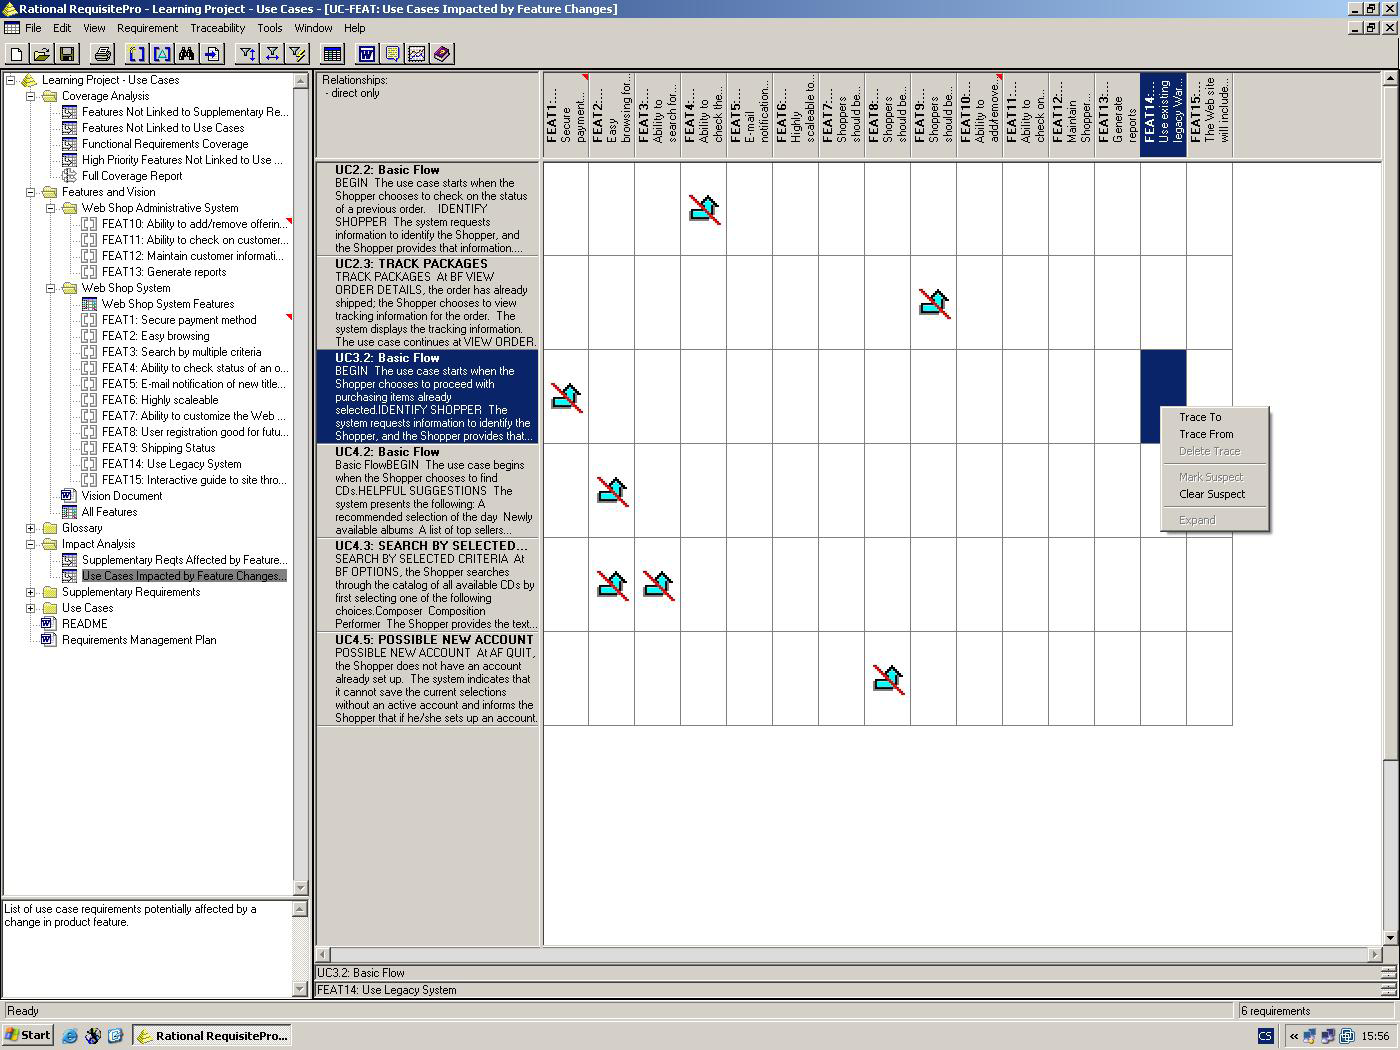Click the taskbar clock showing 15:56

click(x=1375, y=1036)
